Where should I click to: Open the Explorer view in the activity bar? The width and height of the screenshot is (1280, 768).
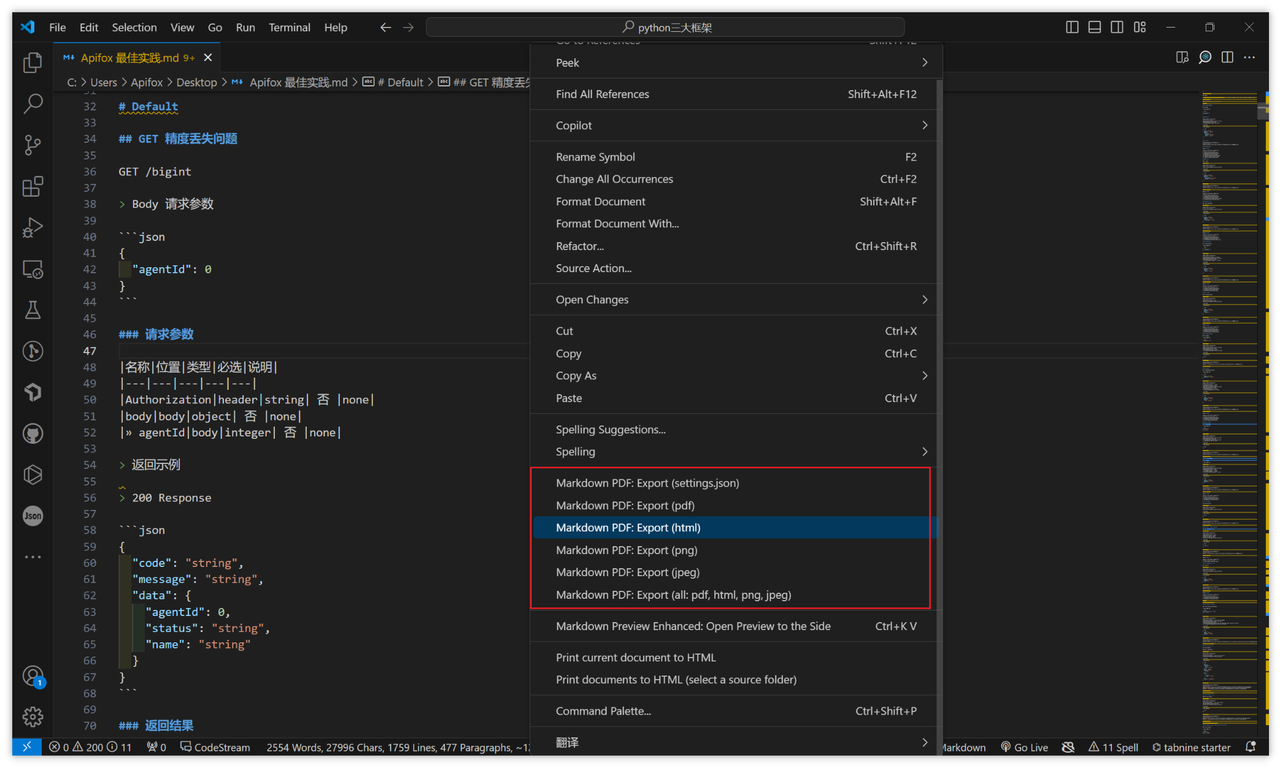[33, 62]
